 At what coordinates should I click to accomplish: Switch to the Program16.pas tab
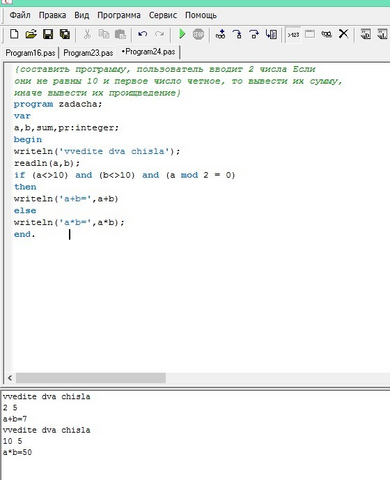(x=30, y=53)
